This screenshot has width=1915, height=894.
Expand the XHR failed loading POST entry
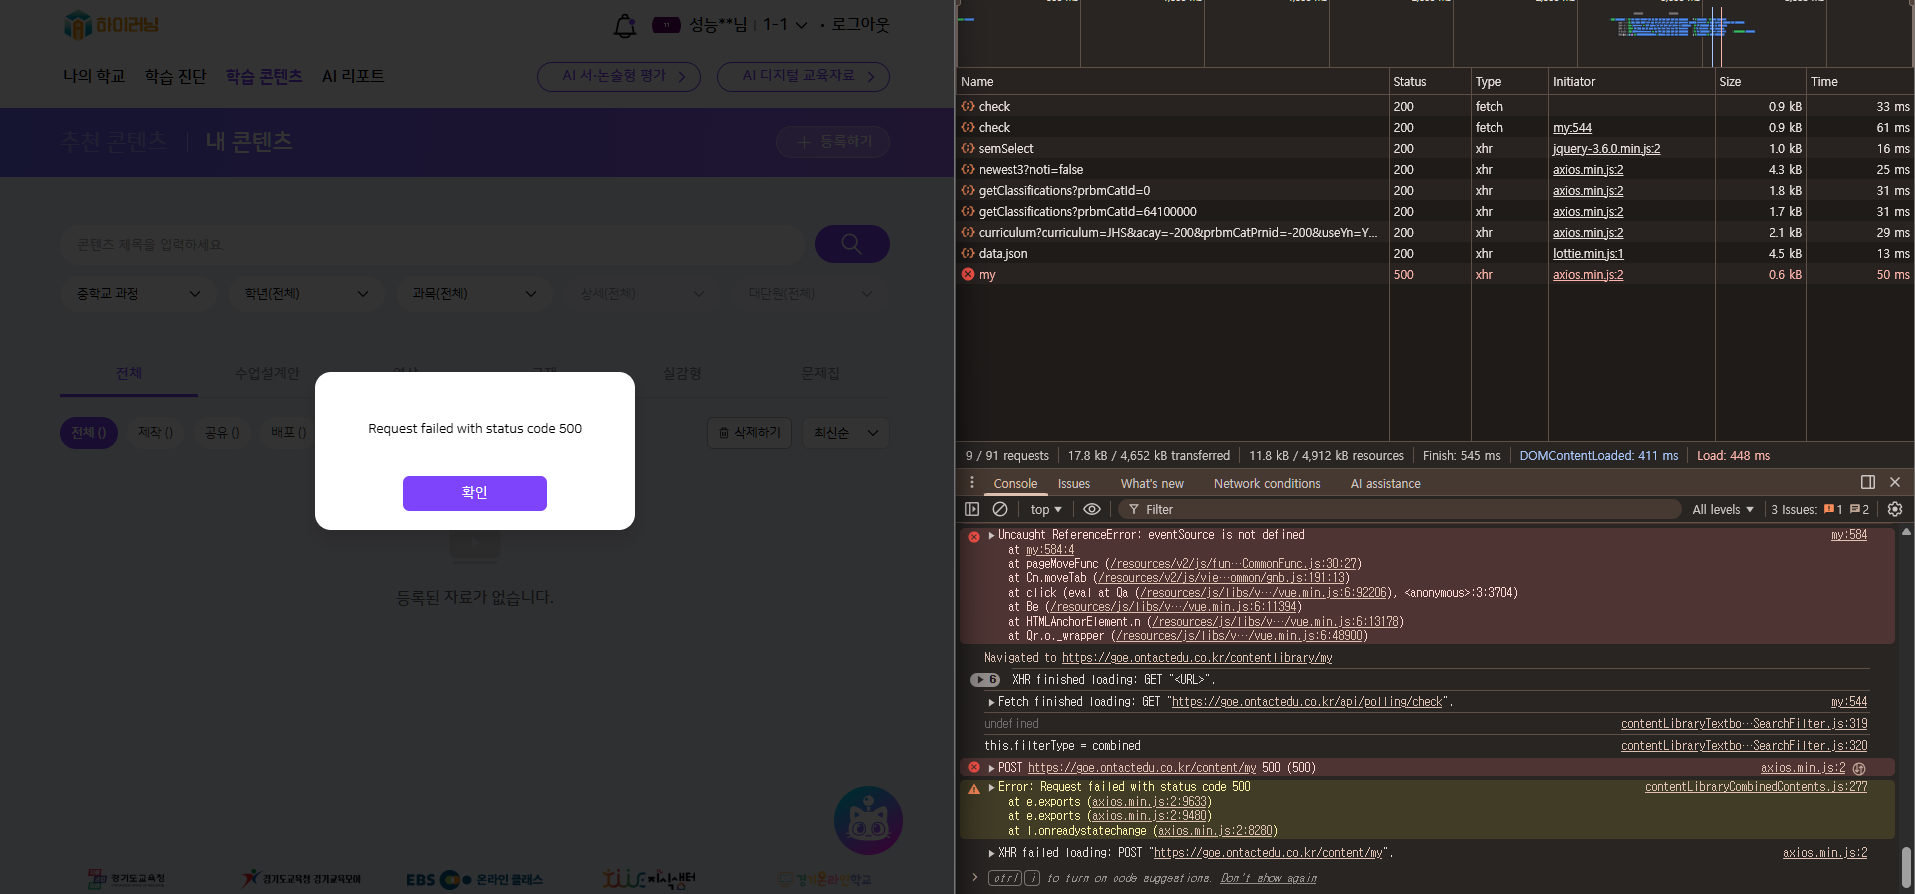pyautogui.click(x=991, y=853)
